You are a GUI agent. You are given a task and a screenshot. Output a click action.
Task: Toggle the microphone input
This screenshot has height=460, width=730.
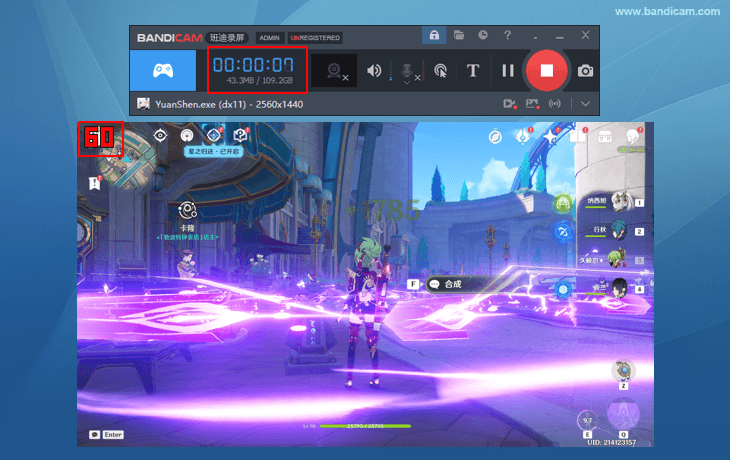pyautogui.click(x=407, y=71)
